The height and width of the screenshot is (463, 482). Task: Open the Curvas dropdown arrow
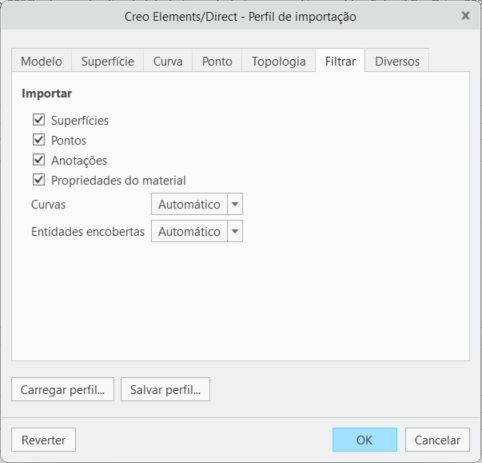pos(235,204)
